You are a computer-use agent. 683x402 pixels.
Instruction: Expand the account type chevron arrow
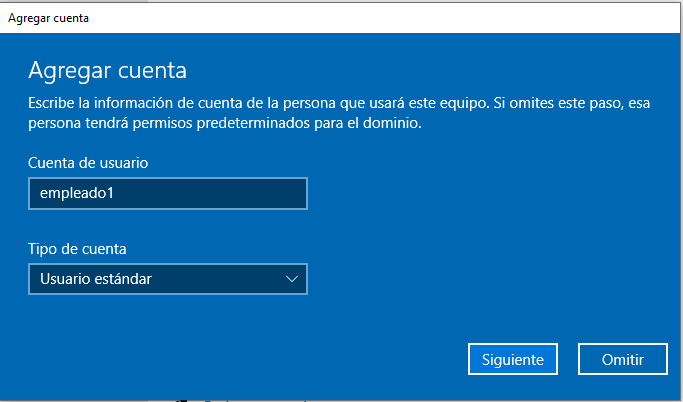point(291,279)
